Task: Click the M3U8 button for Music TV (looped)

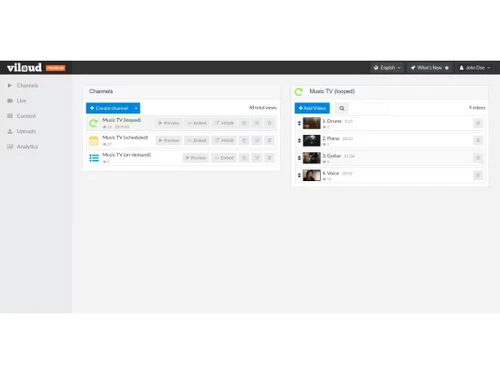Action: tap(224, 123)
